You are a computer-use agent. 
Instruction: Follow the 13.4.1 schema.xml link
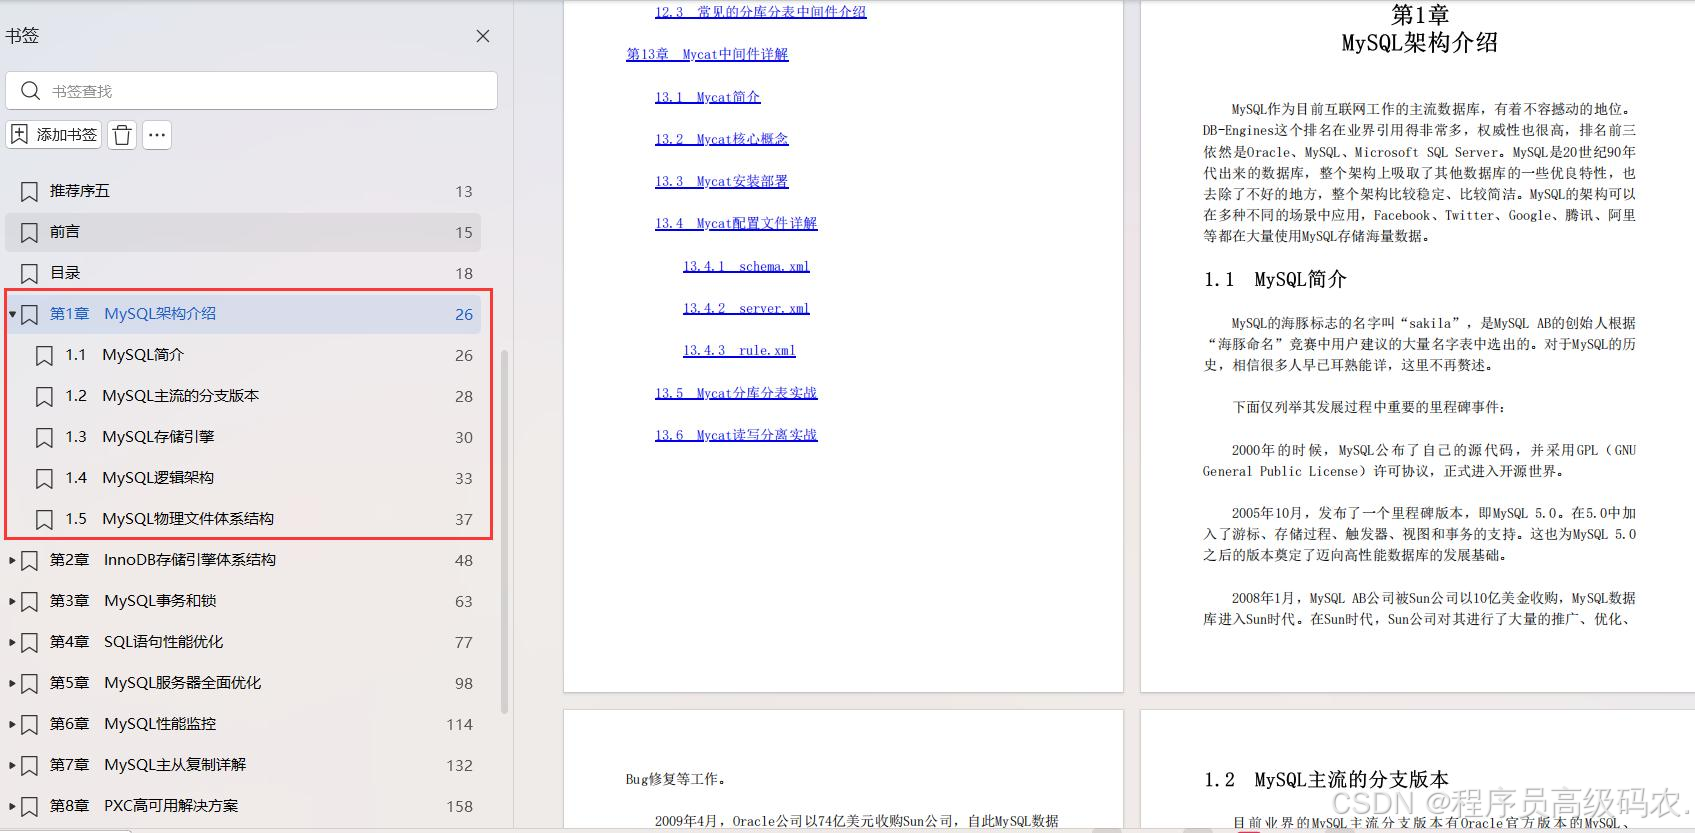coord(746,266)
